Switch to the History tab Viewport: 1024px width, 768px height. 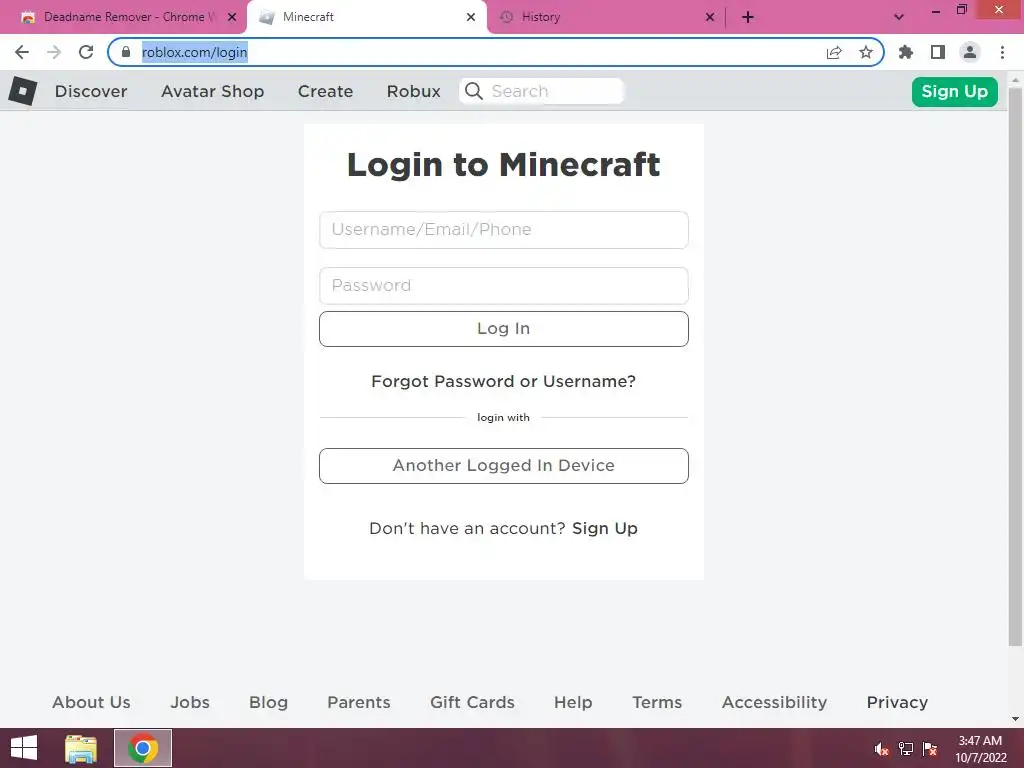(x=606, y=17)
